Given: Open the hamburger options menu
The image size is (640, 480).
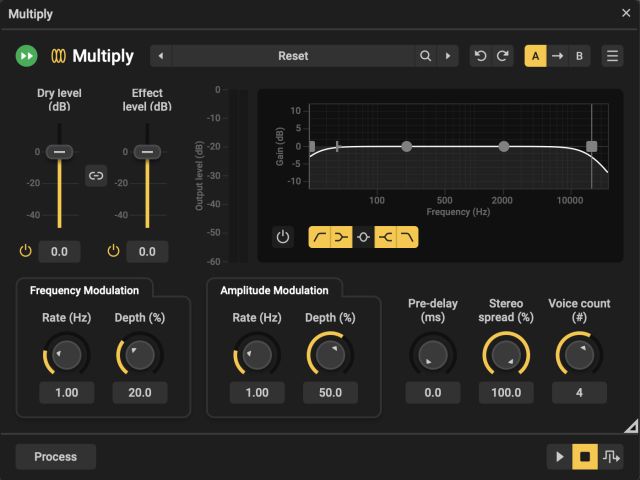Looking at the screenshot, I should click(x=612, y=56).
